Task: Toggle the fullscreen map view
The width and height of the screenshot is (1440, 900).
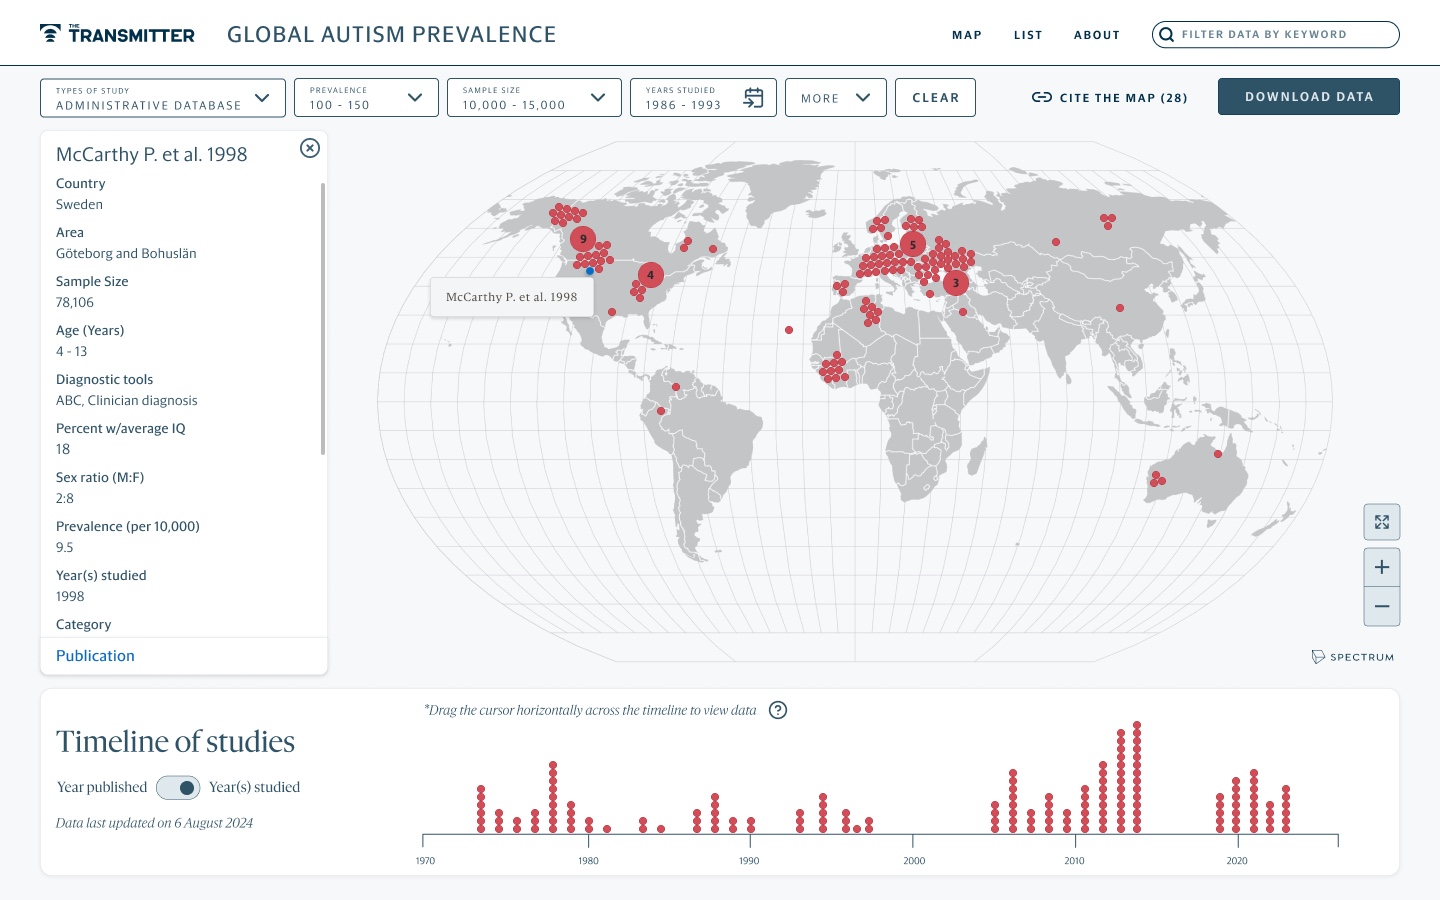Action: tap(1382, 522)
